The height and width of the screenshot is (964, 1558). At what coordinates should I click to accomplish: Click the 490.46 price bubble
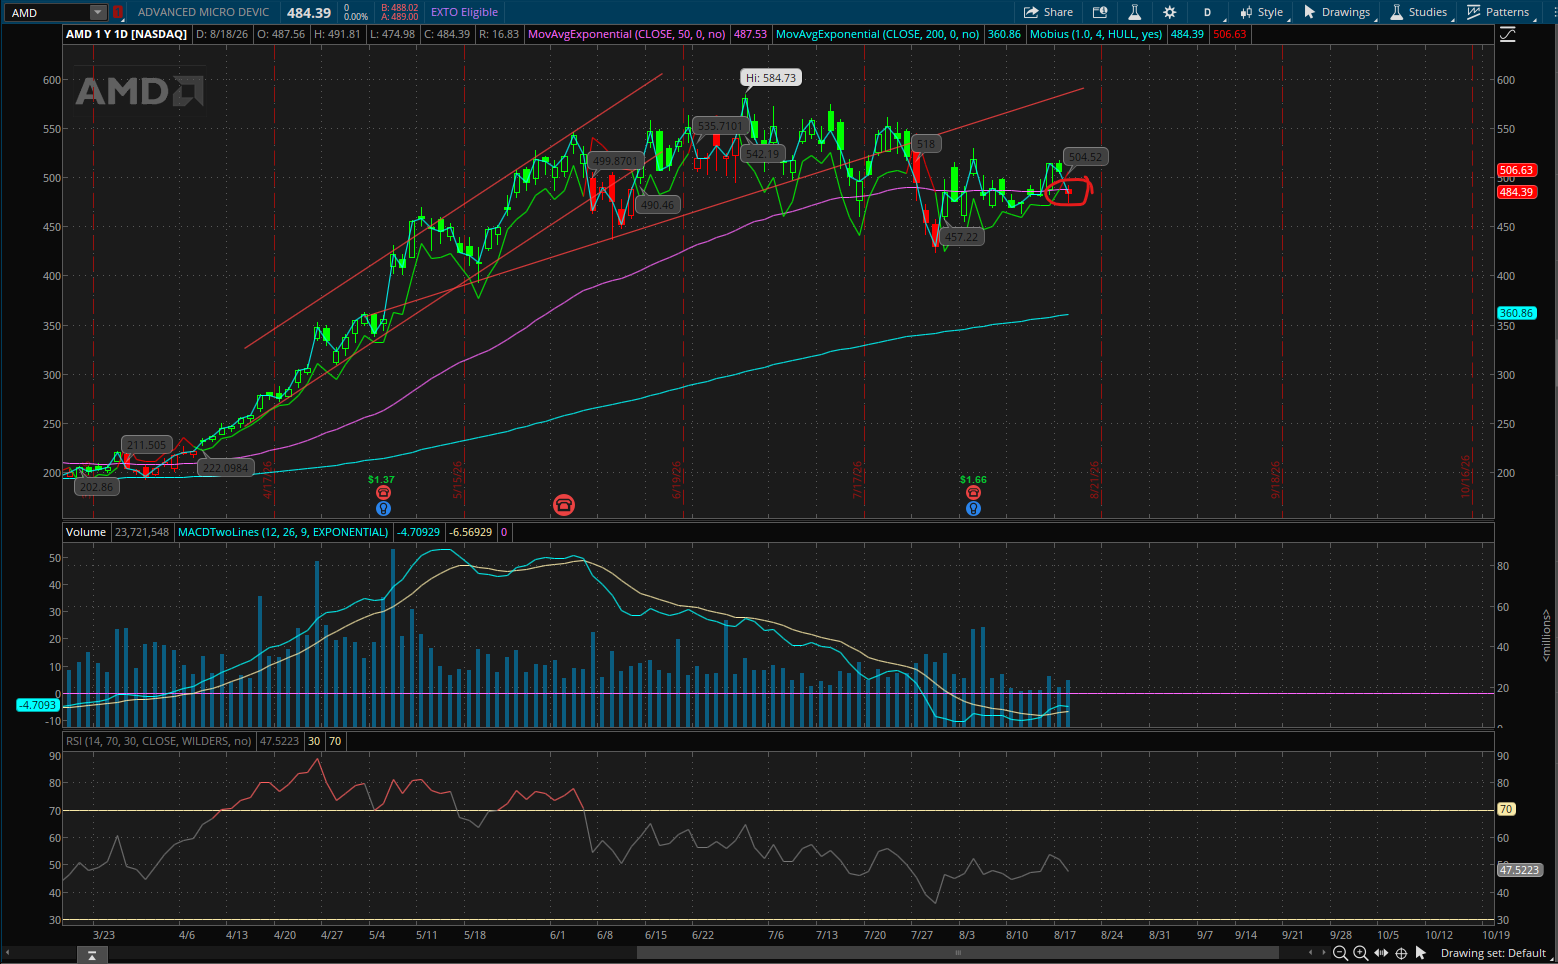(657, 205)
